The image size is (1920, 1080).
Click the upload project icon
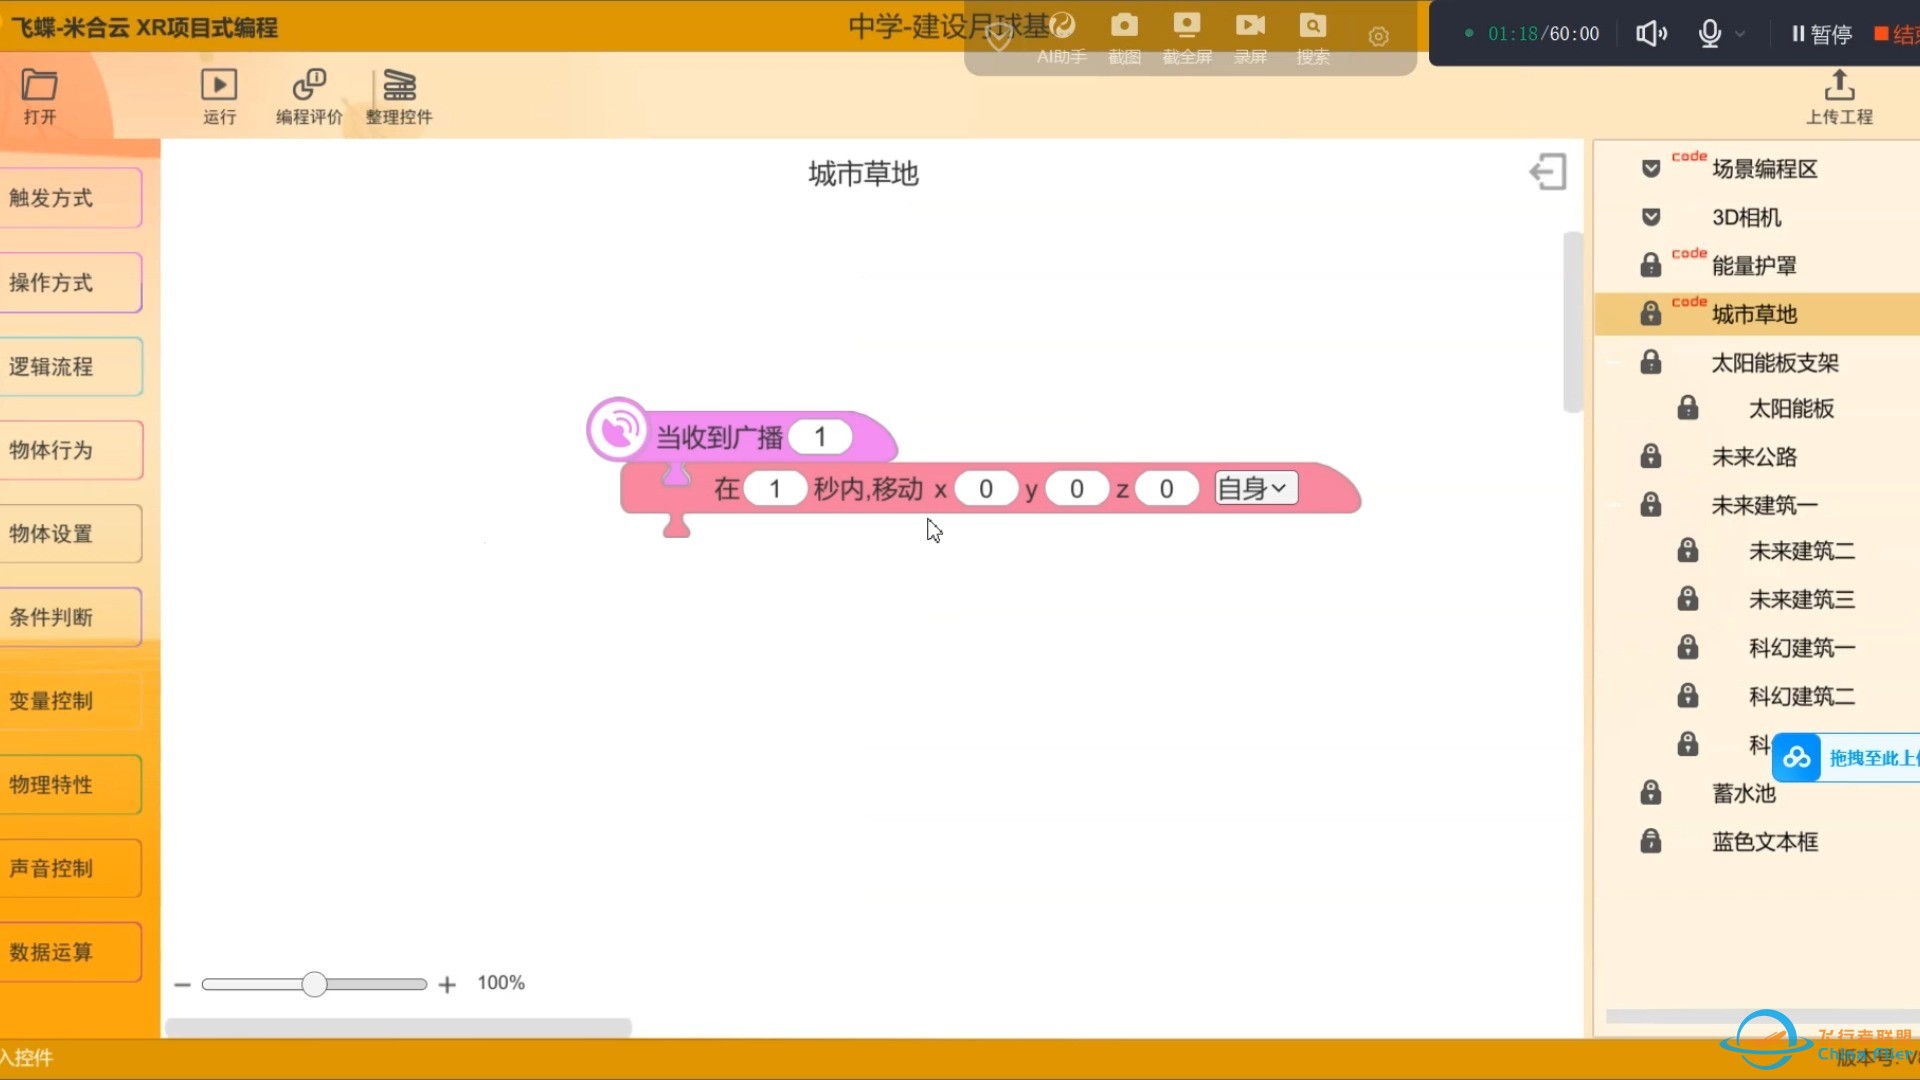click(1839, 86)
